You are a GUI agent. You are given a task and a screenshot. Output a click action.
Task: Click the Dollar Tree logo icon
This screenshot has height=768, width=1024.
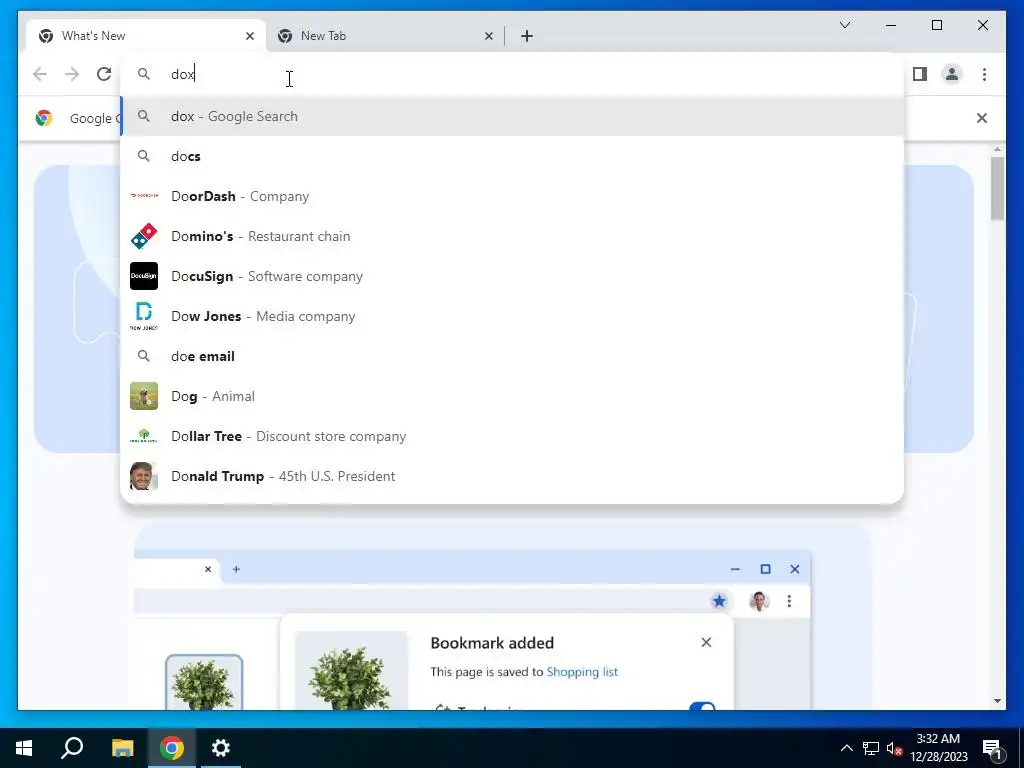point(144,436)
